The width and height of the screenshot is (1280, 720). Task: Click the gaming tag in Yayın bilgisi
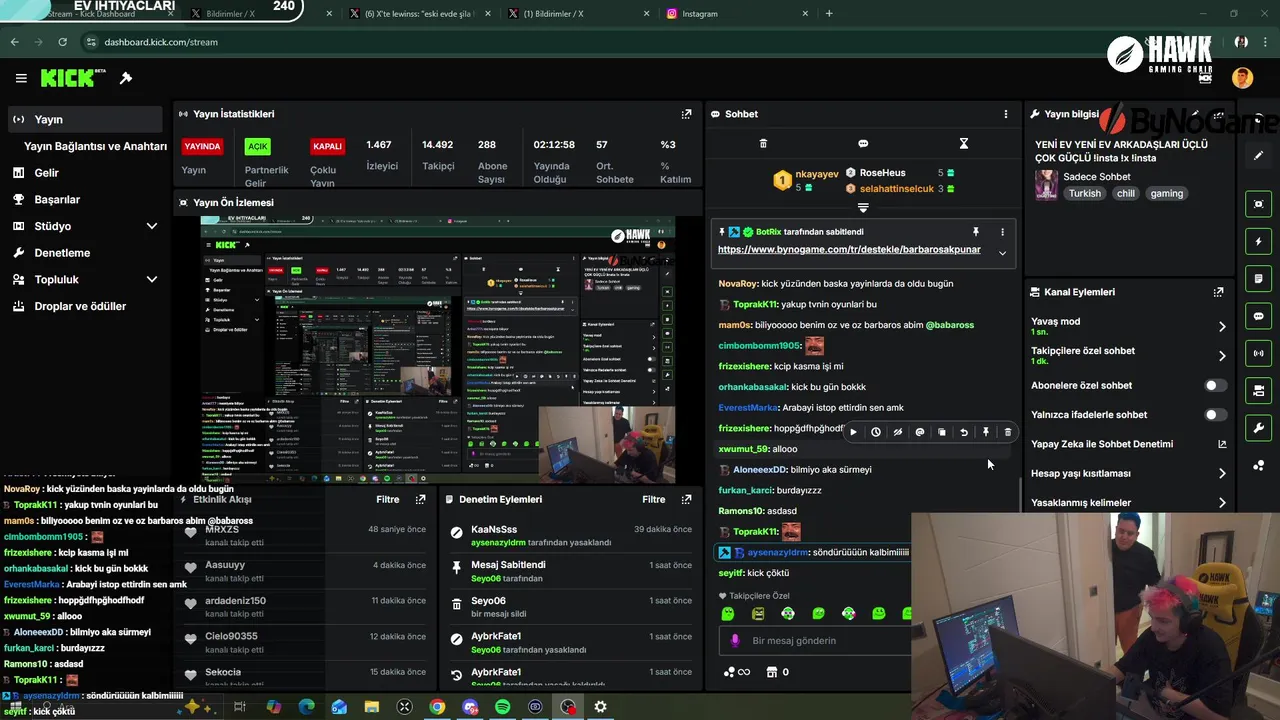(1166, 193)
